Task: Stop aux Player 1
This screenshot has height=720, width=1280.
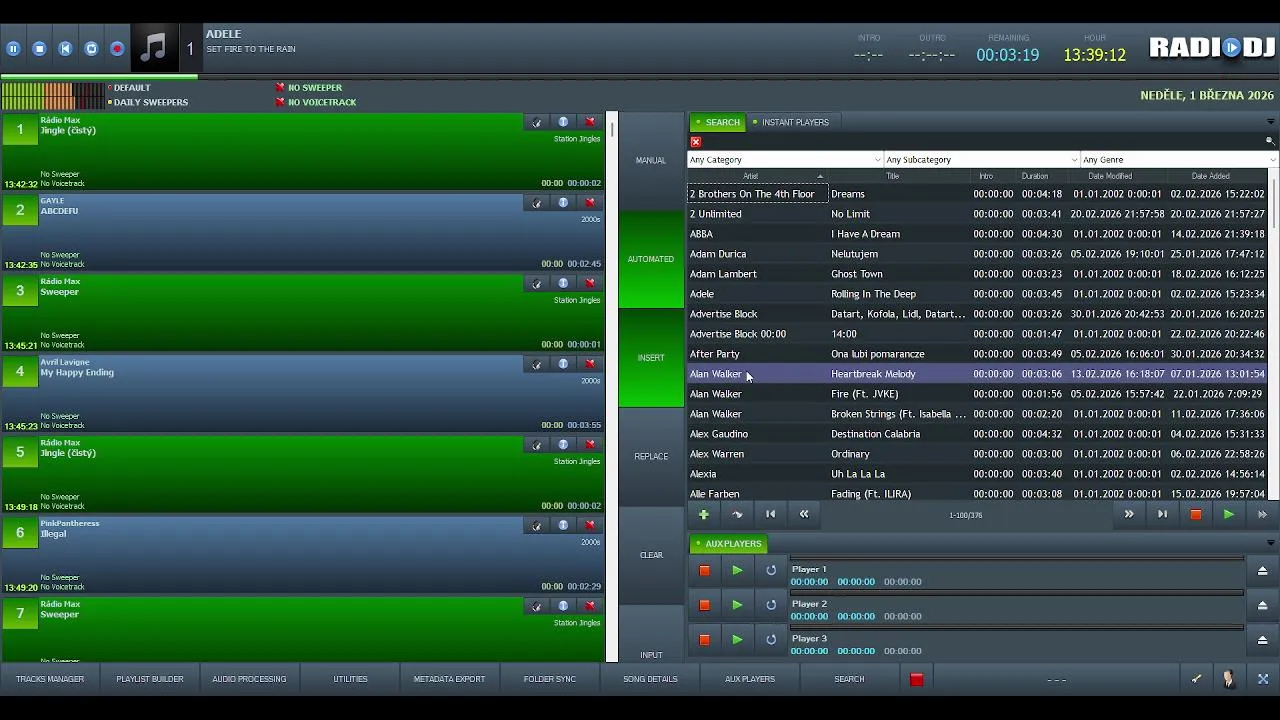Action: pyautogui.click(x=704, y=571)
